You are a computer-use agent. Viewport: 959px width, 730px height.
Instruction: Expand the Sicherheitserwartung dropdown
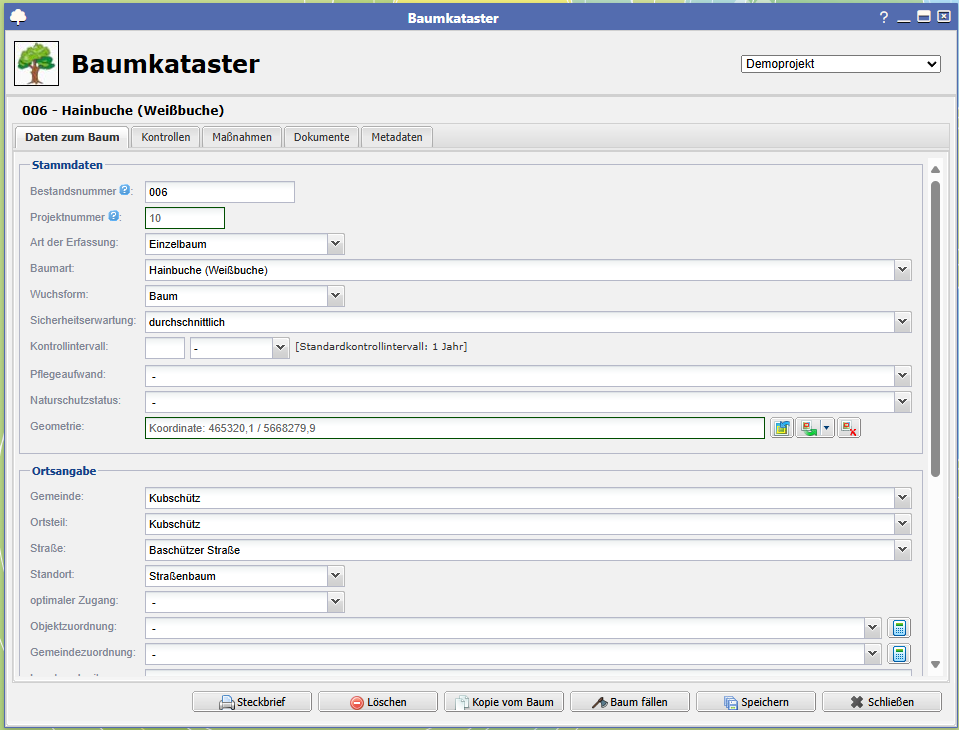pyautogui.click(x=902, y=322)
